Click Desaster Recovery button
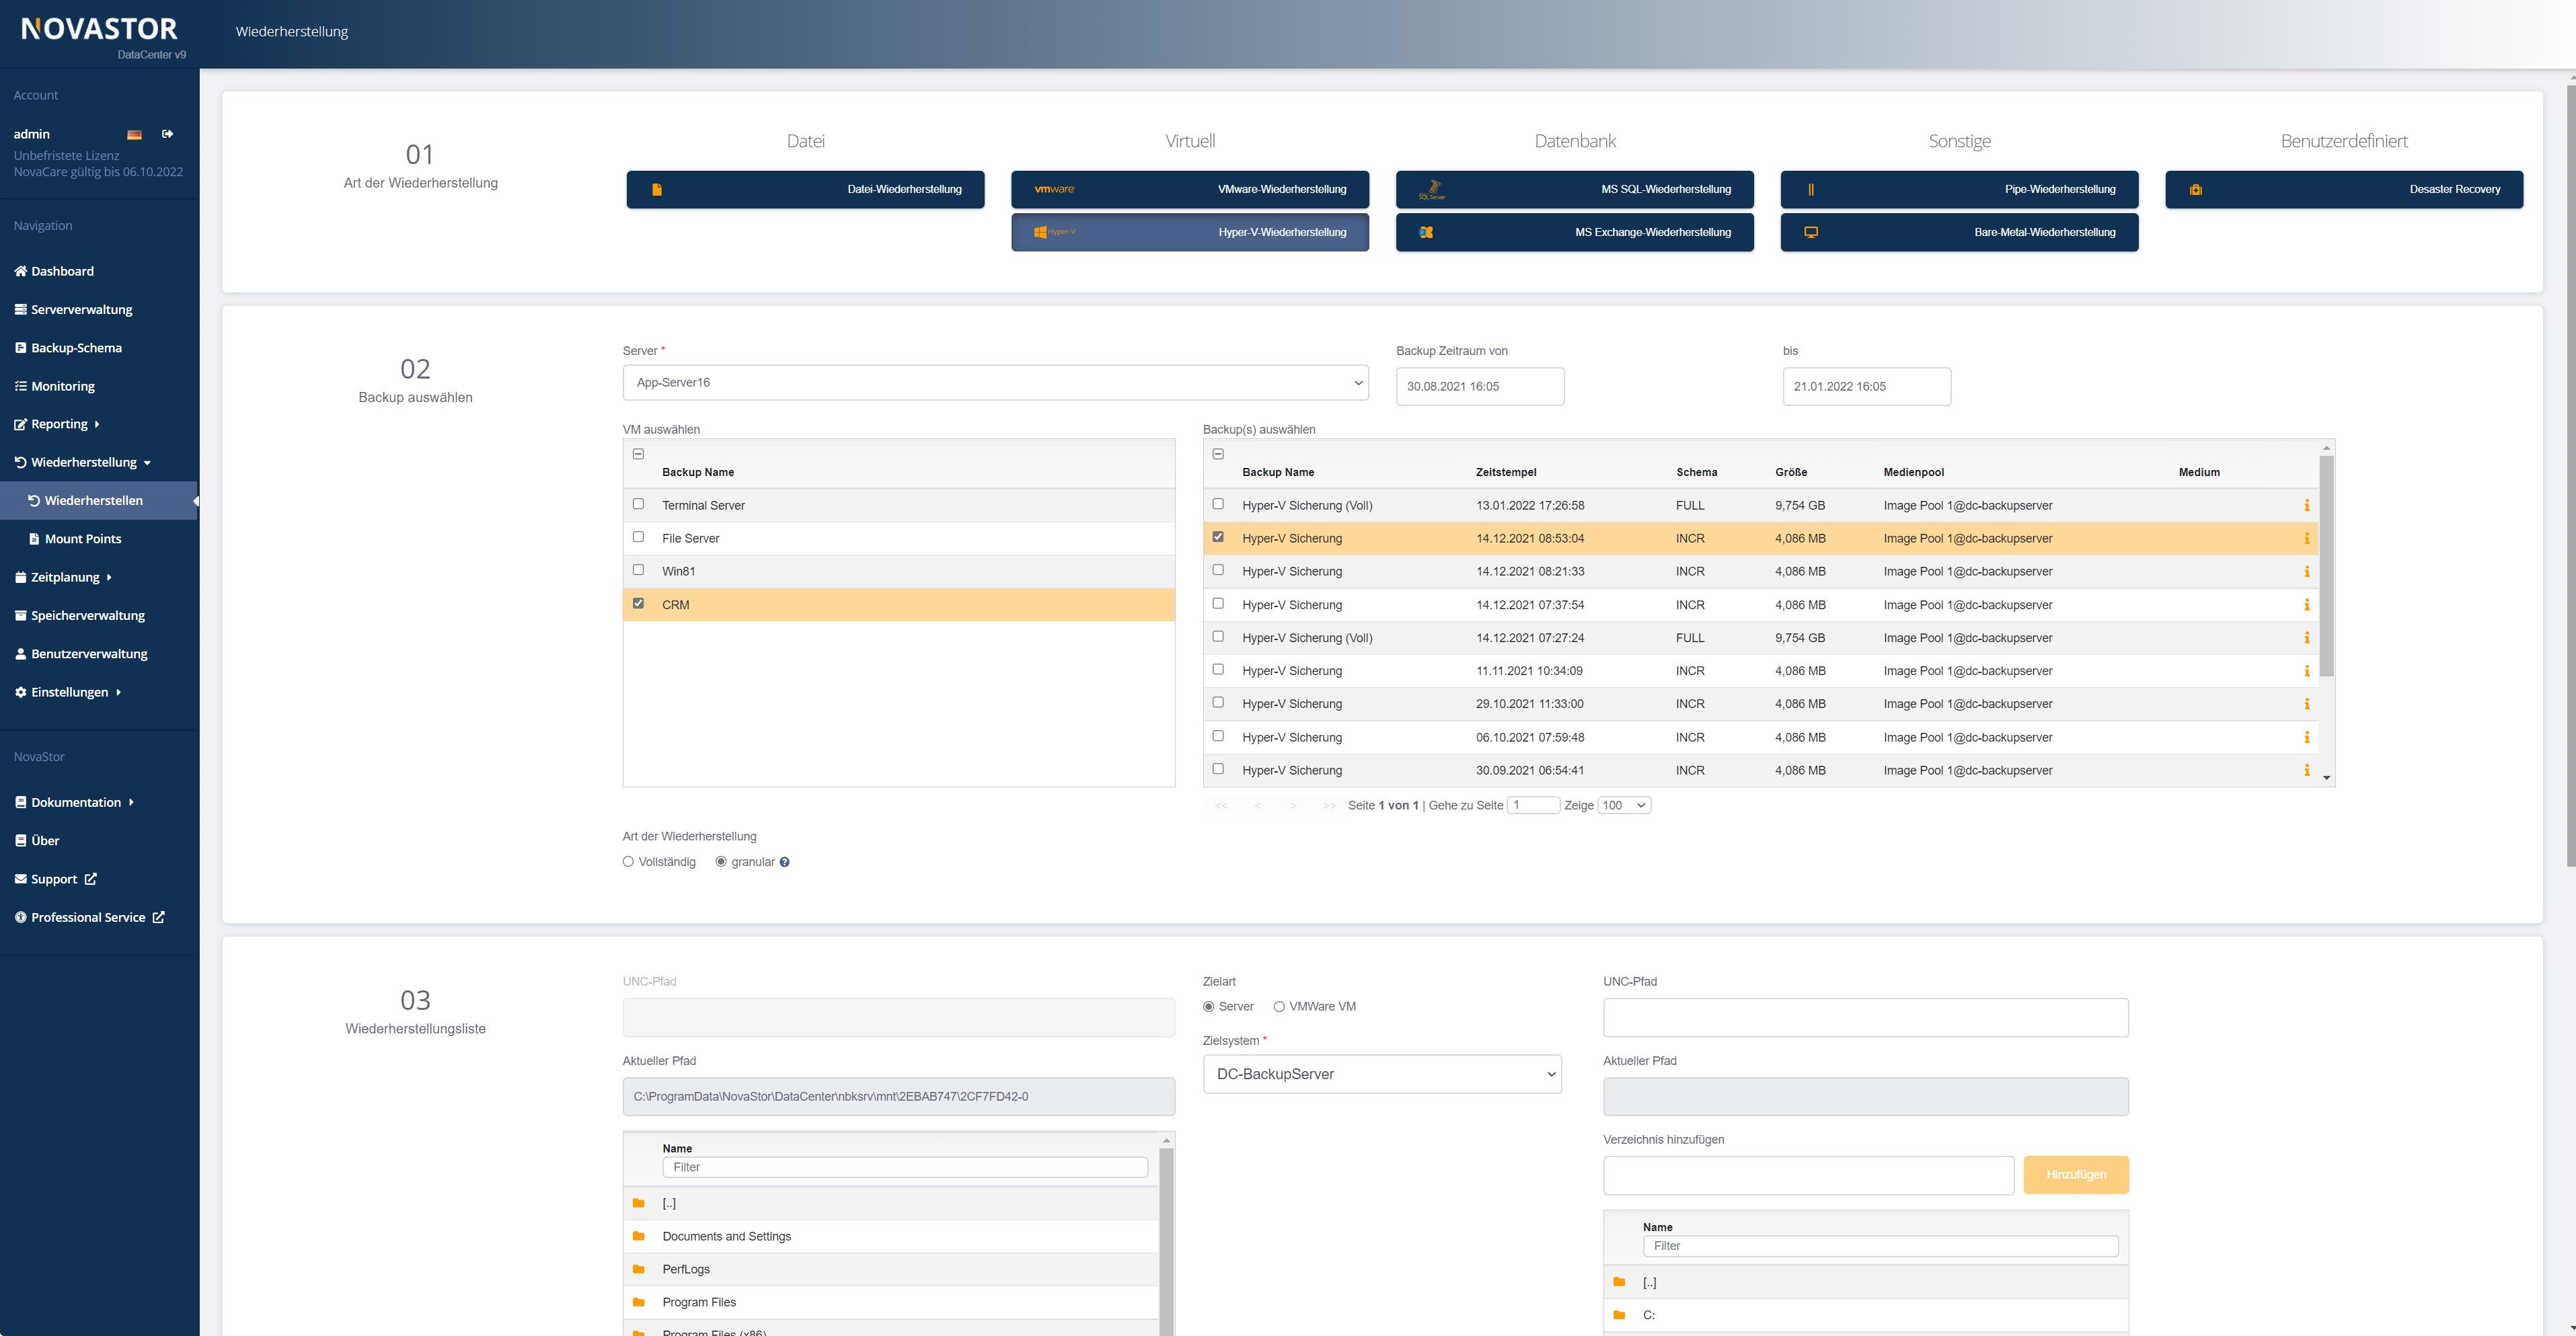 [2344, 189]
